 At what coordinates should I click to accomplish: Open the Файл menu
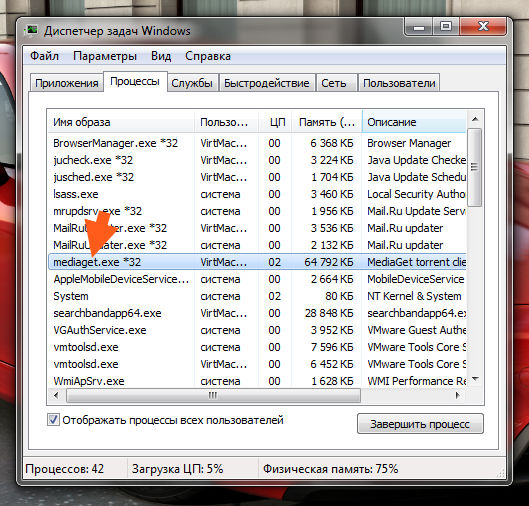(x=44, y=56)
